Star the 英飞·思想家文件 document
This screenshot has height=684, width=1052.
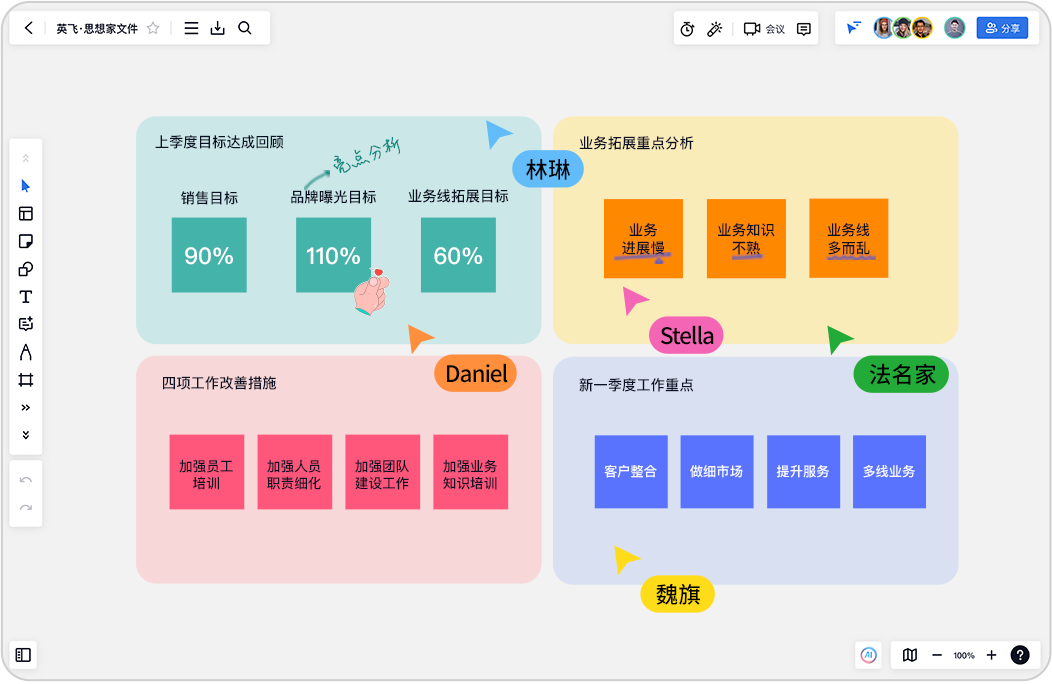click(x=153, y=28)
